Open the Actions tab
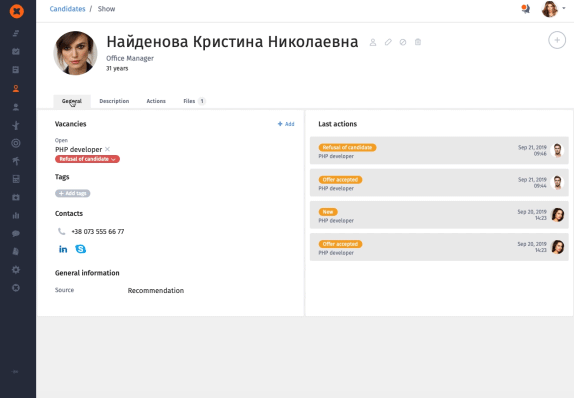Viewport: 574px width, 398px height. click(156, 101)
